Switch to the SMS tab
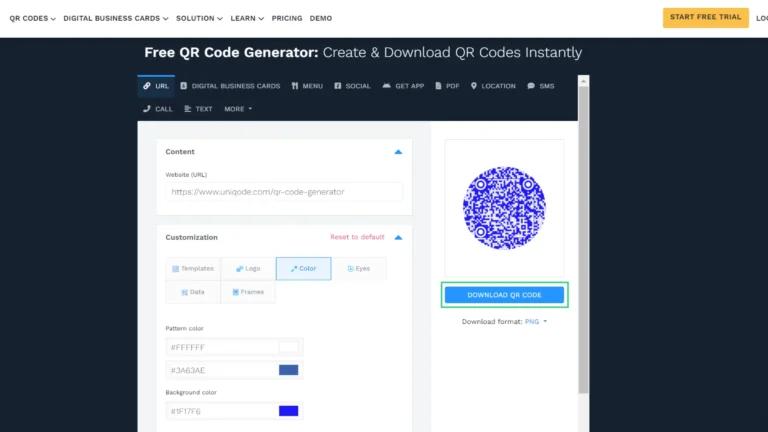Image resolution: width=768 pixels, height=432 pixels. point(541,86)
